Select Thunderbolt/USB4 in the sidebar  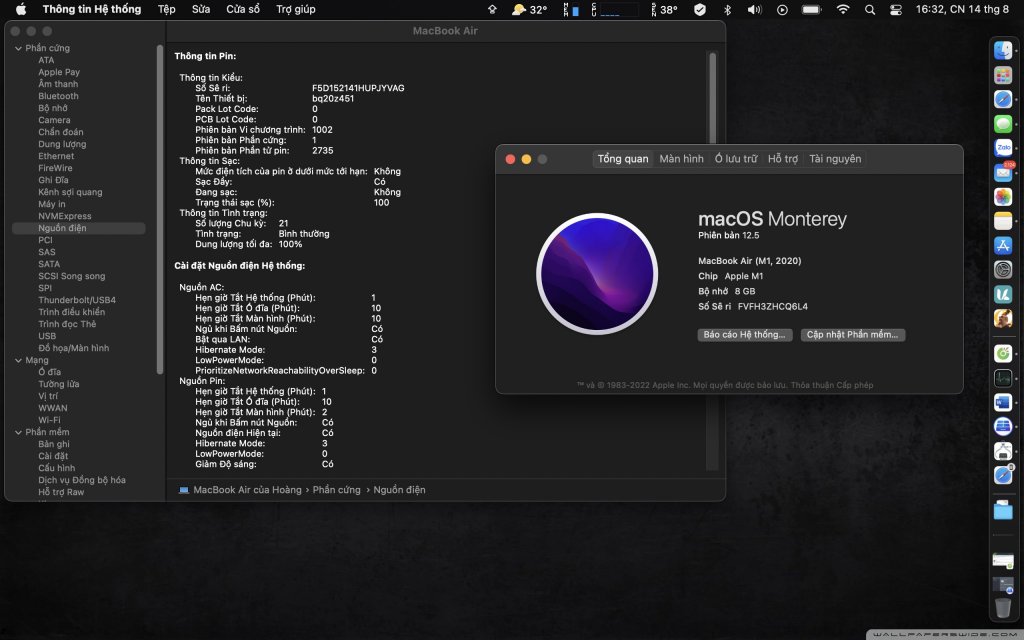point(76,300)
